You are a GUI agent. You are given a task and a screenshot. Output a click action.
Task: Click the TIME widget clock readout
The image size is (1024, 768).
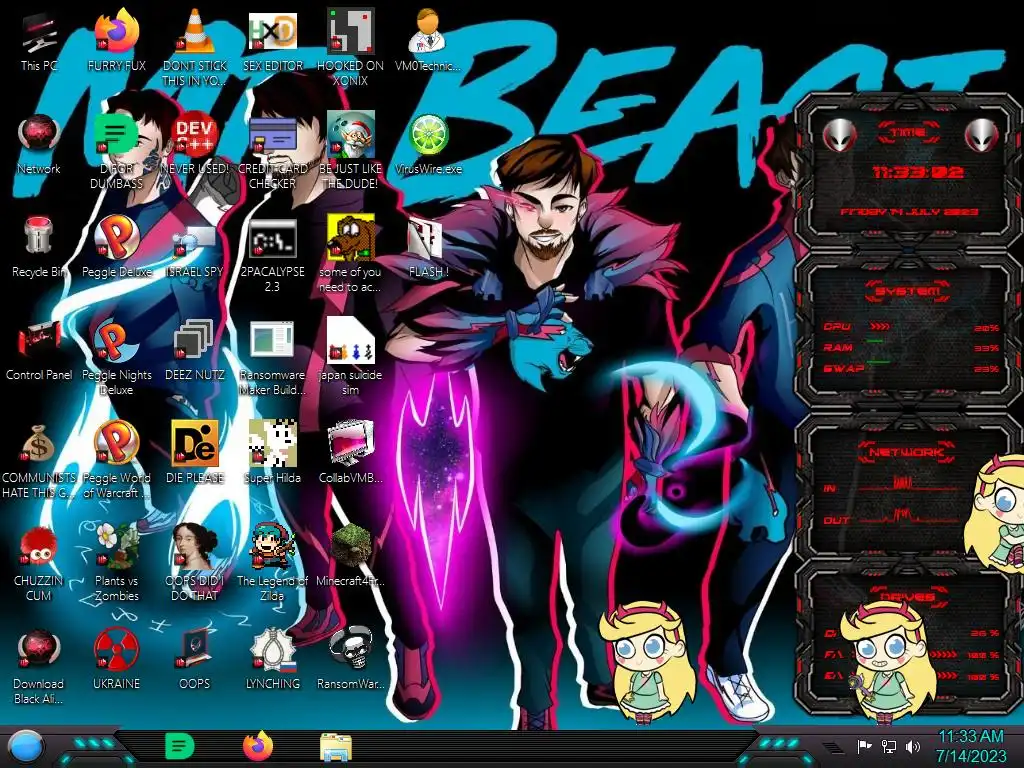click(x=918, y=172)
